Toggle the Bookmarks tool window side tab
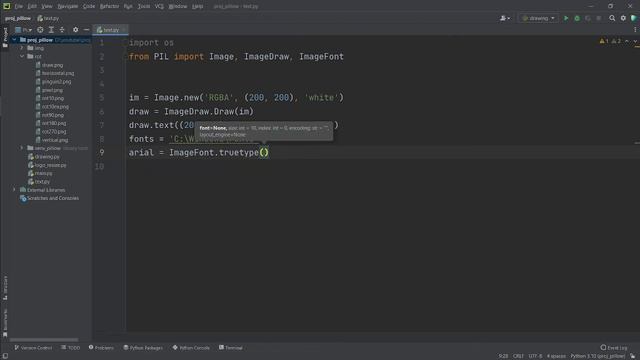The height and width of the screenshot is (360, 640). 5,322
